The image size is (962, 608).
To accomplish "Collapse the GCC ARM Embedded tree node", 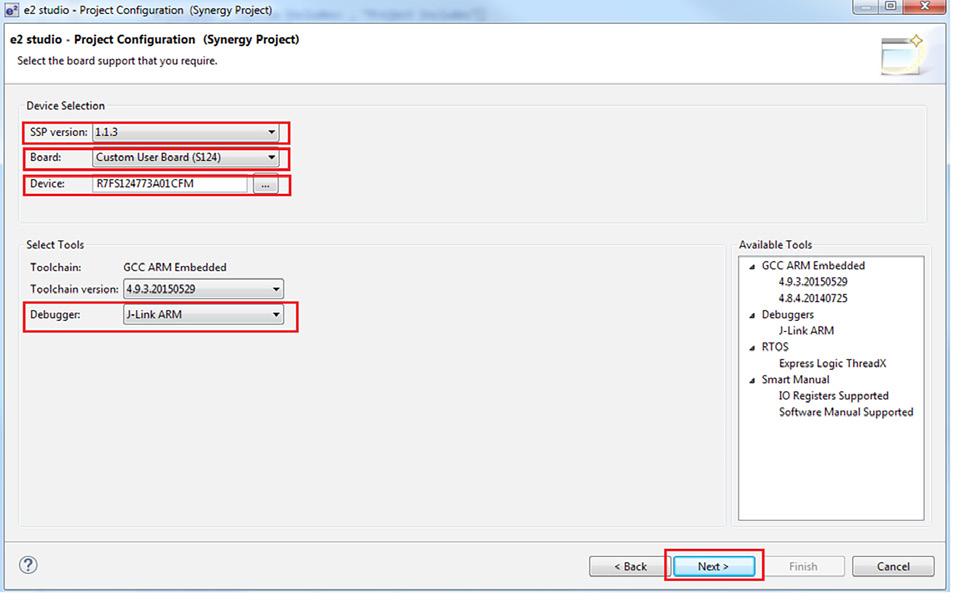I will pyautogui.click(x=752, y=266).
